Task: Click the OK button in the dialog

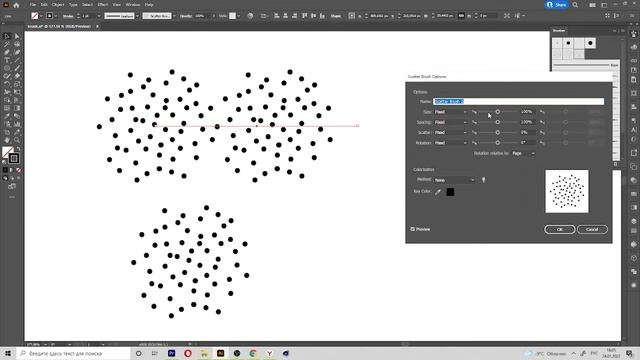Action: tap(560, 229)
